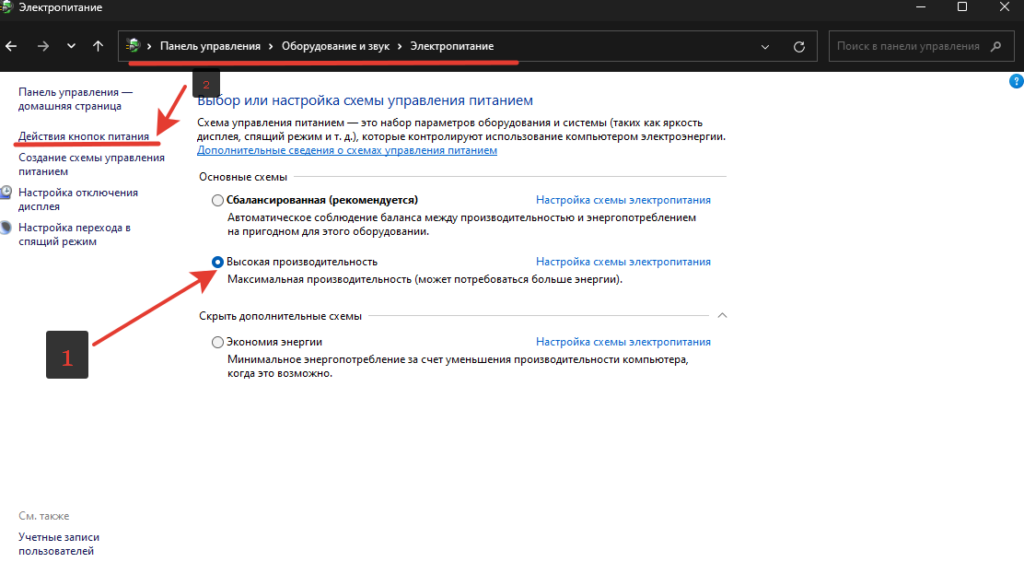Click the display-off icon in sidebar
The height and width of the screenshot is (574, 1024).
[x=6, y=192]
